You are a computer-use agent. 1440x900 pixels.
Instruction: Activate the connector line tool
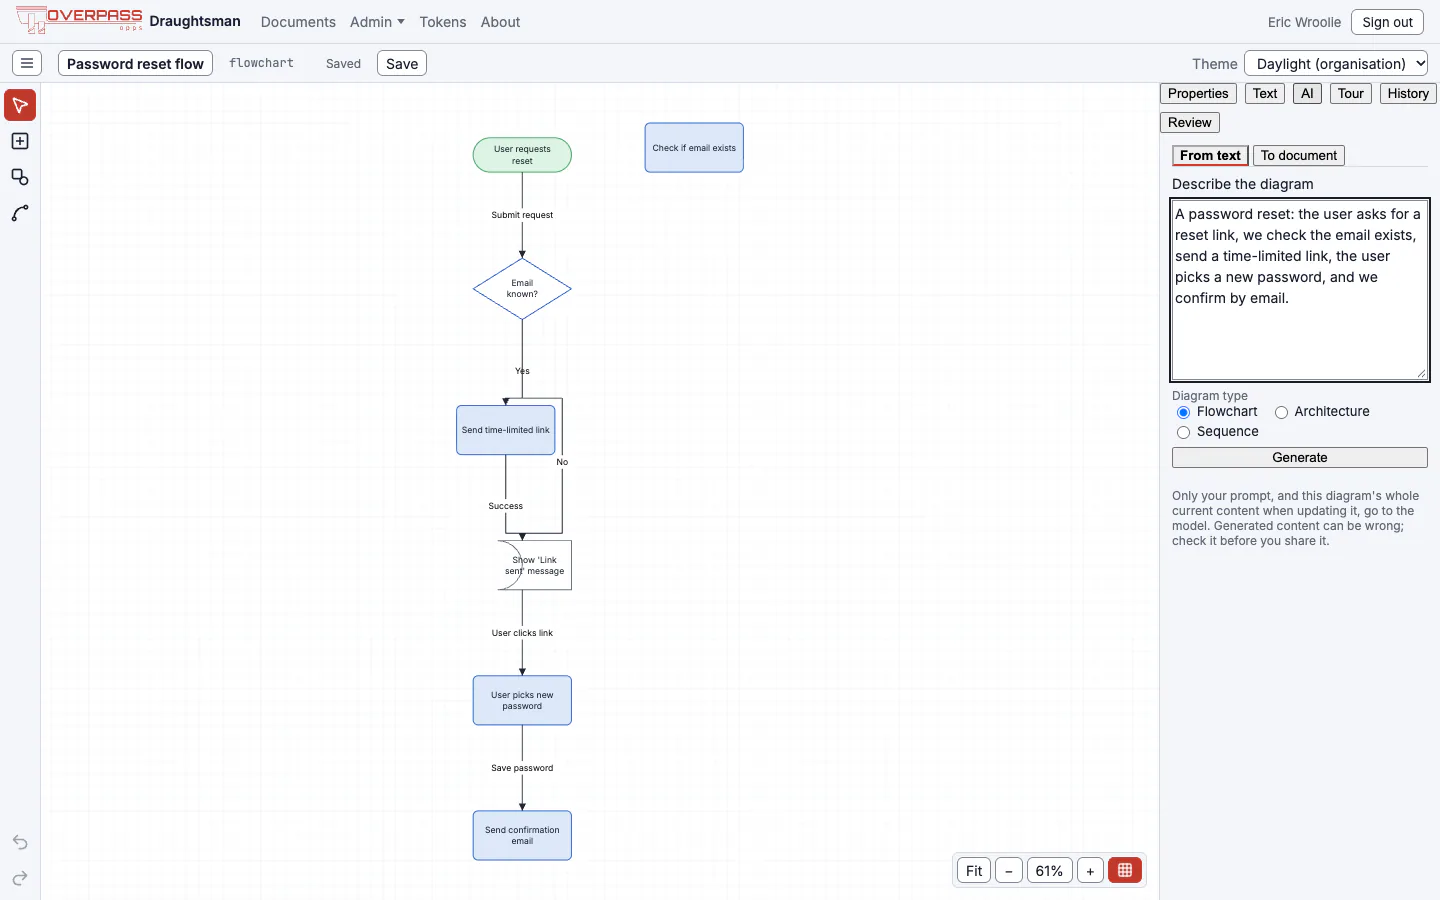tap(20, 213)
